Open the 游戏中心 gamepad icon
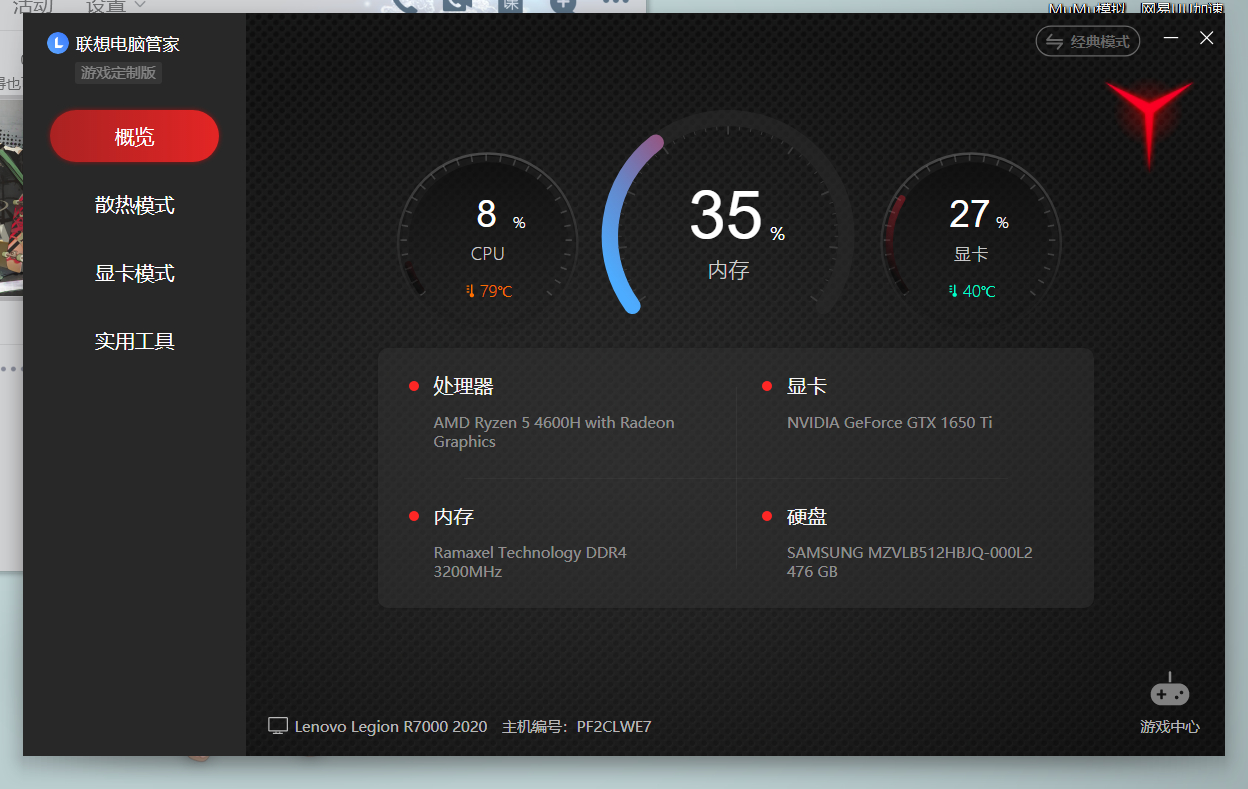Screen dimensions: 1248x789 tap(1169, 691)
